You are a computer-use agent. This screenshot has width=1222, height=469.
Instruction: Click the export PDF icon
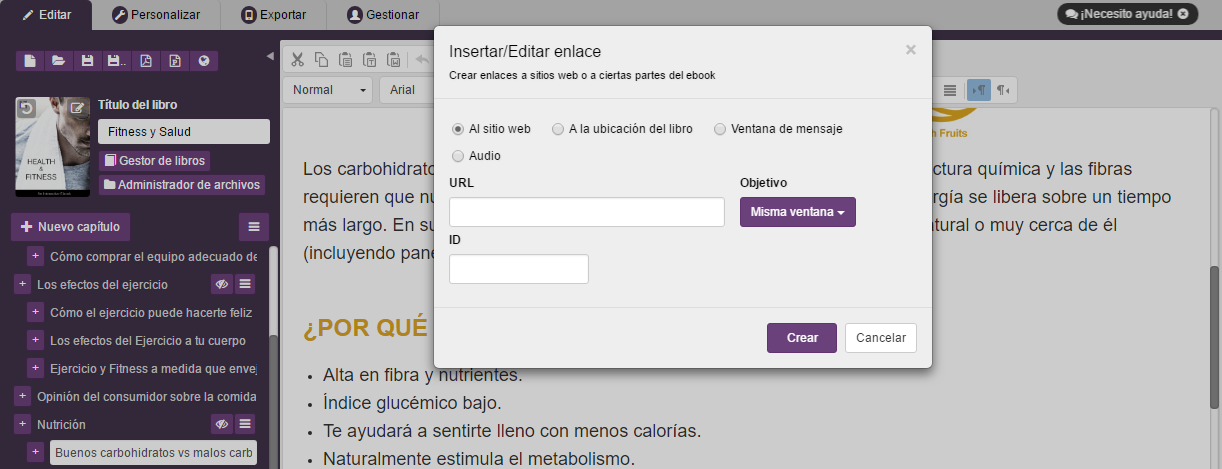(146, 61)
